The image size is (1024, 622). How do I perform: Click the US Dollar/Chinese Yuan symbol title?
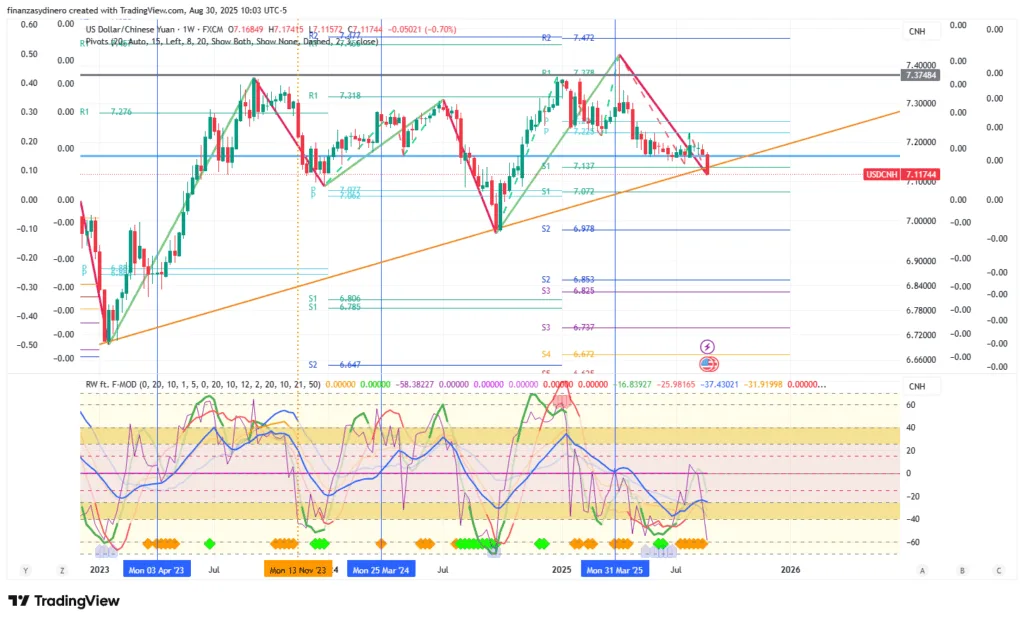(131, 29)
